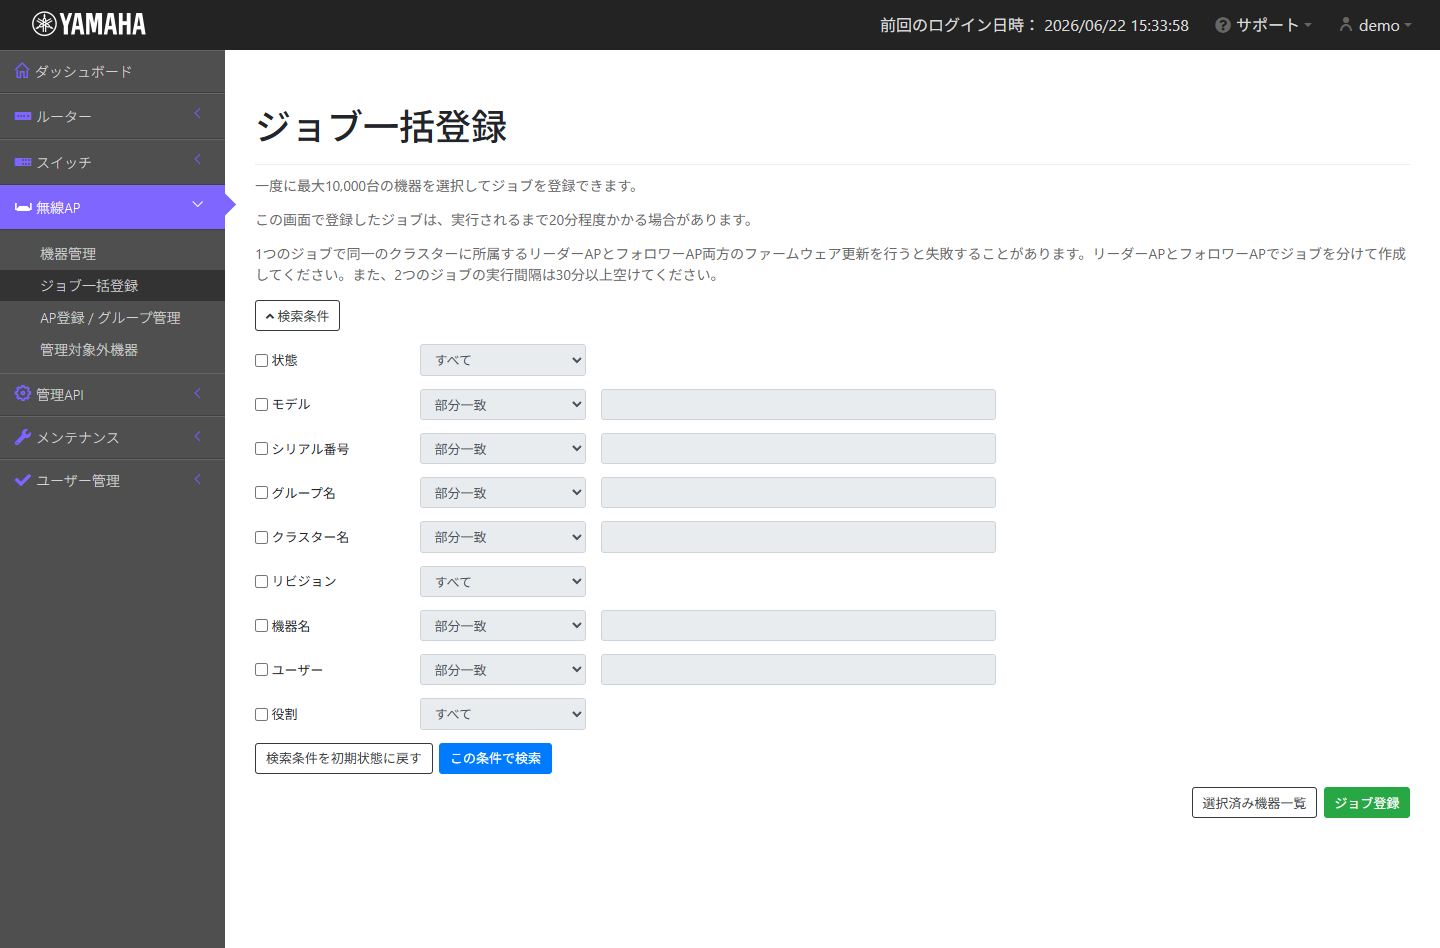Expand the 管理API sidebar chevron

197,393
